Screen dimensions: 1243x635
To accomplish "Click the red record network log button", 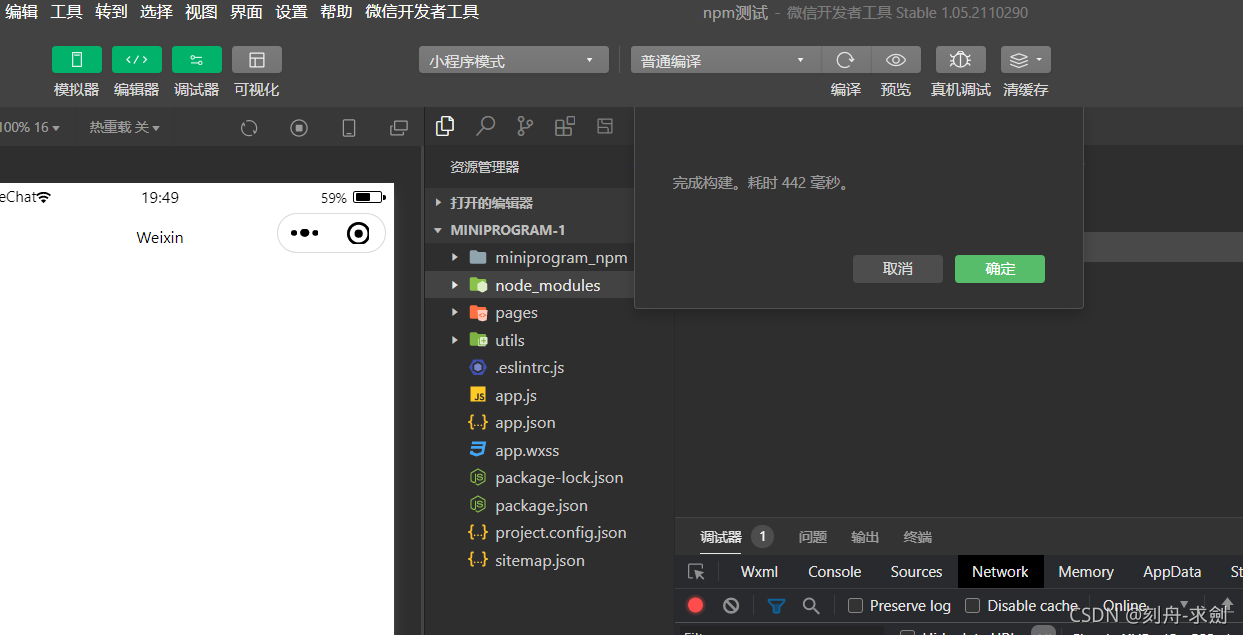I will pos(696,605).
